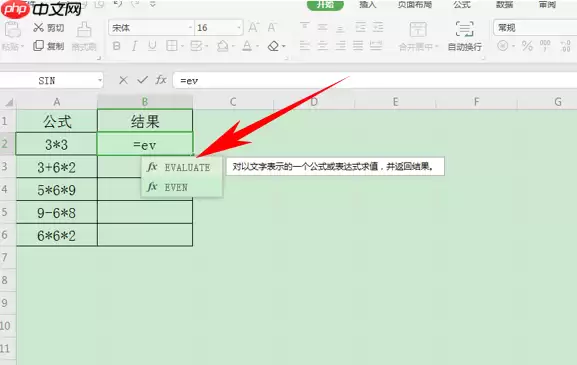Image resolution: width=577 pixels, height=365 pixels.
Task: Click the align right icon
Action: [x=340, y=46]
